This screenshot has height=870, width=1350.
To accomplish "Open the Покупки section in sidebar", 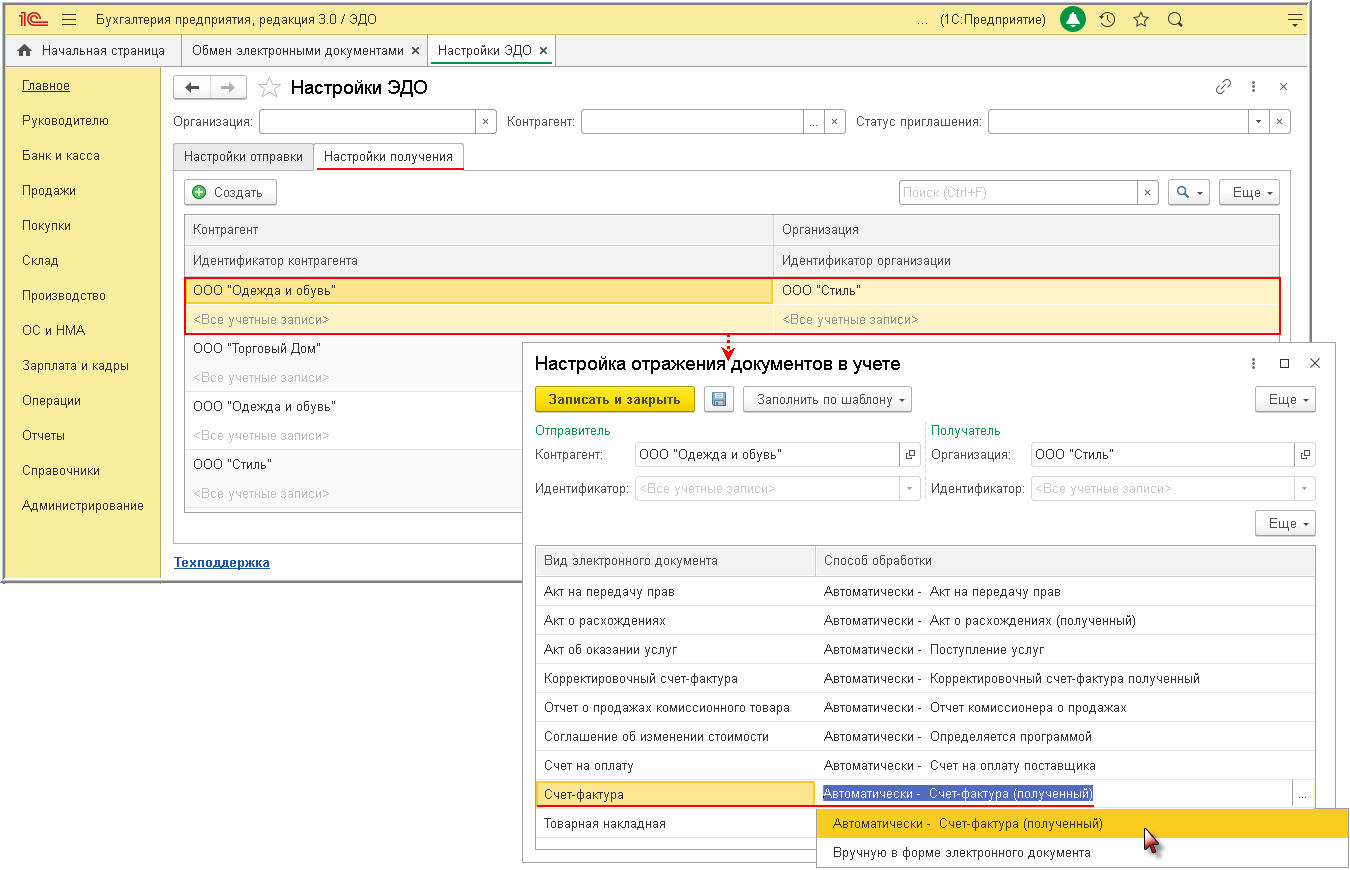I will tap(46, 225).
